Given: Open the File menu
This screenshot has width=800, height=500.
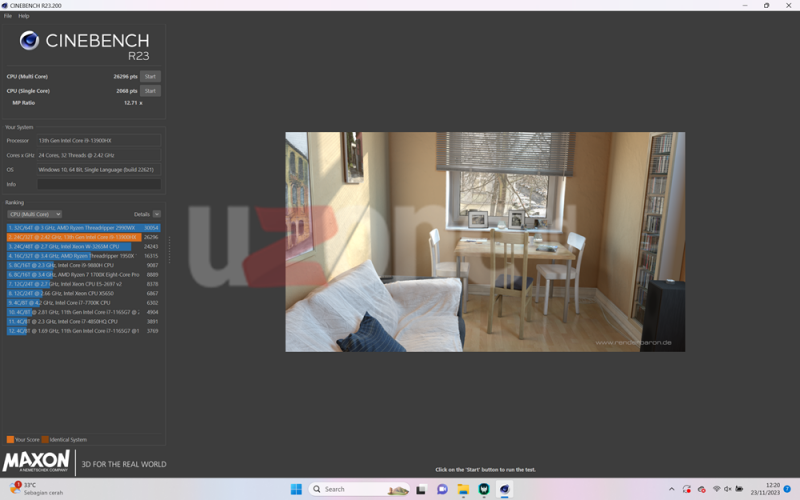Looking at the screenshot, I should pyautogui.click(x=8, y=16).
